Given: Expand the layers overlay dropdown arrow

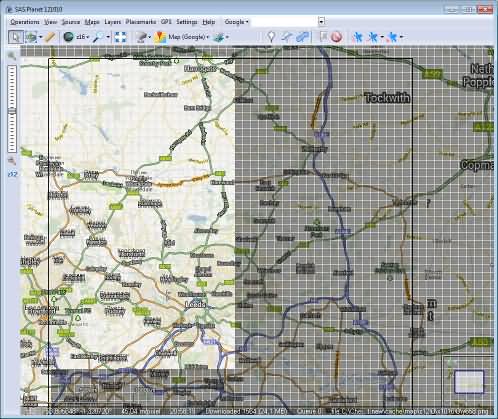Looking at the screenshot, I should pos(227,37).
